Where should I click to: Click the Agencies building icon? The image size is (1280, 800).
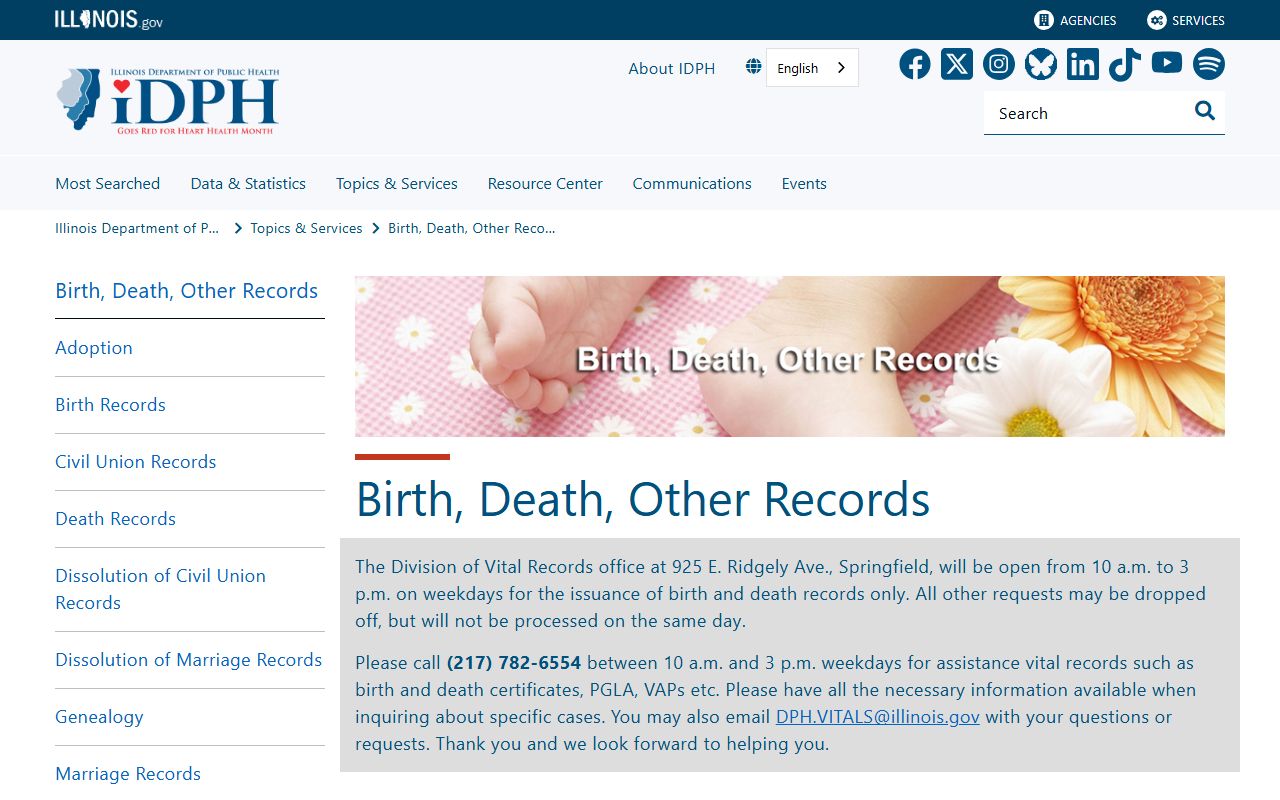click(1044, 20)
